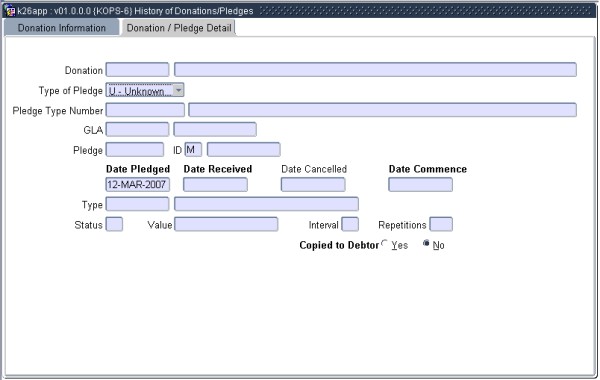Switch to the Donation Information tab
Viewport: 600px width, 380px height.
coord(62,28)
